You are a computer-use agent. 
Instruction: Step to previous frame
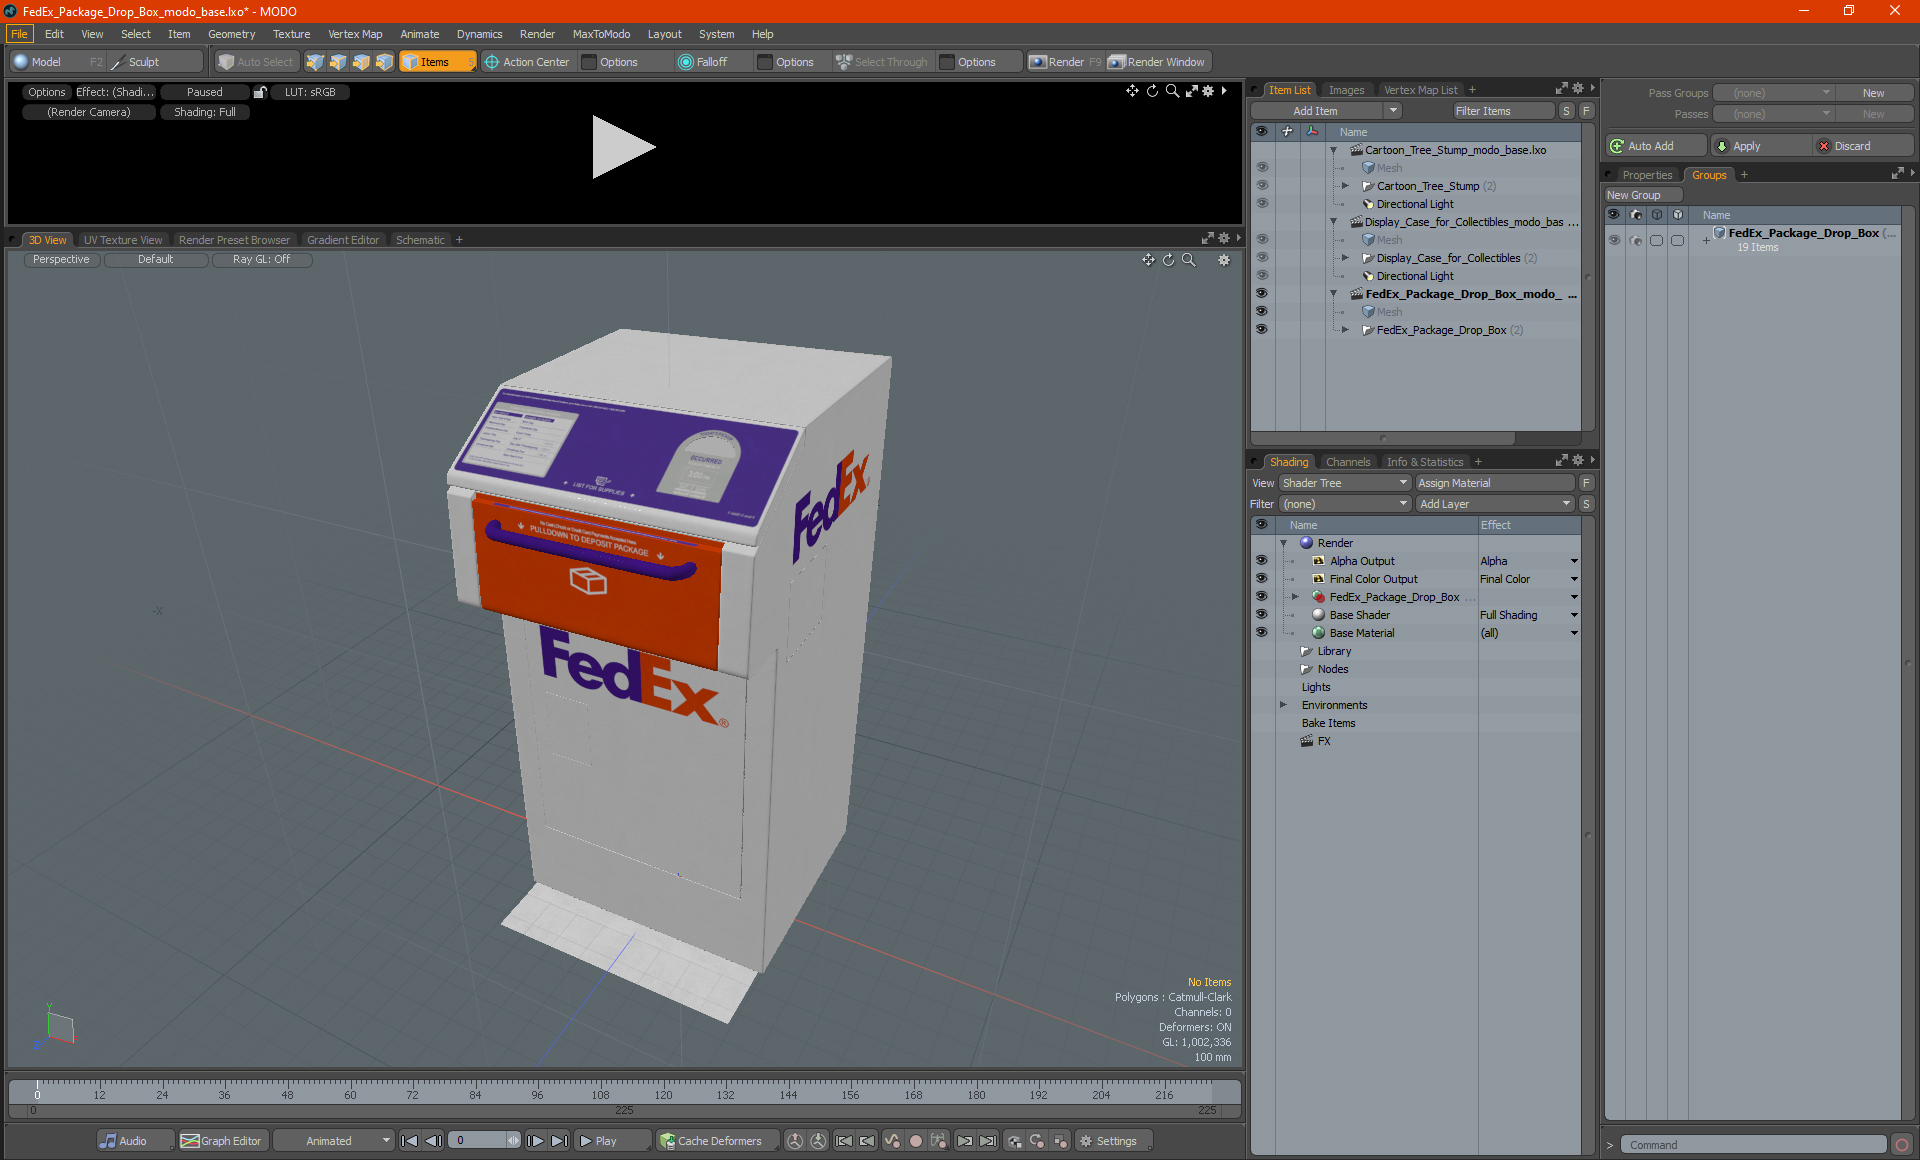point(433,1141)
